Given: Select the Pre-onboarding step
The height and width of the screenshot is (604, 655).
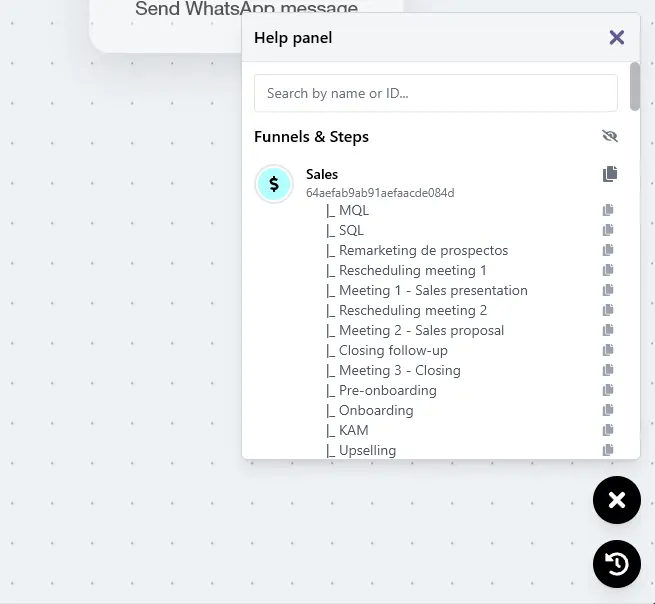Looking at the screenshot, I should click(x=388, y=391).
